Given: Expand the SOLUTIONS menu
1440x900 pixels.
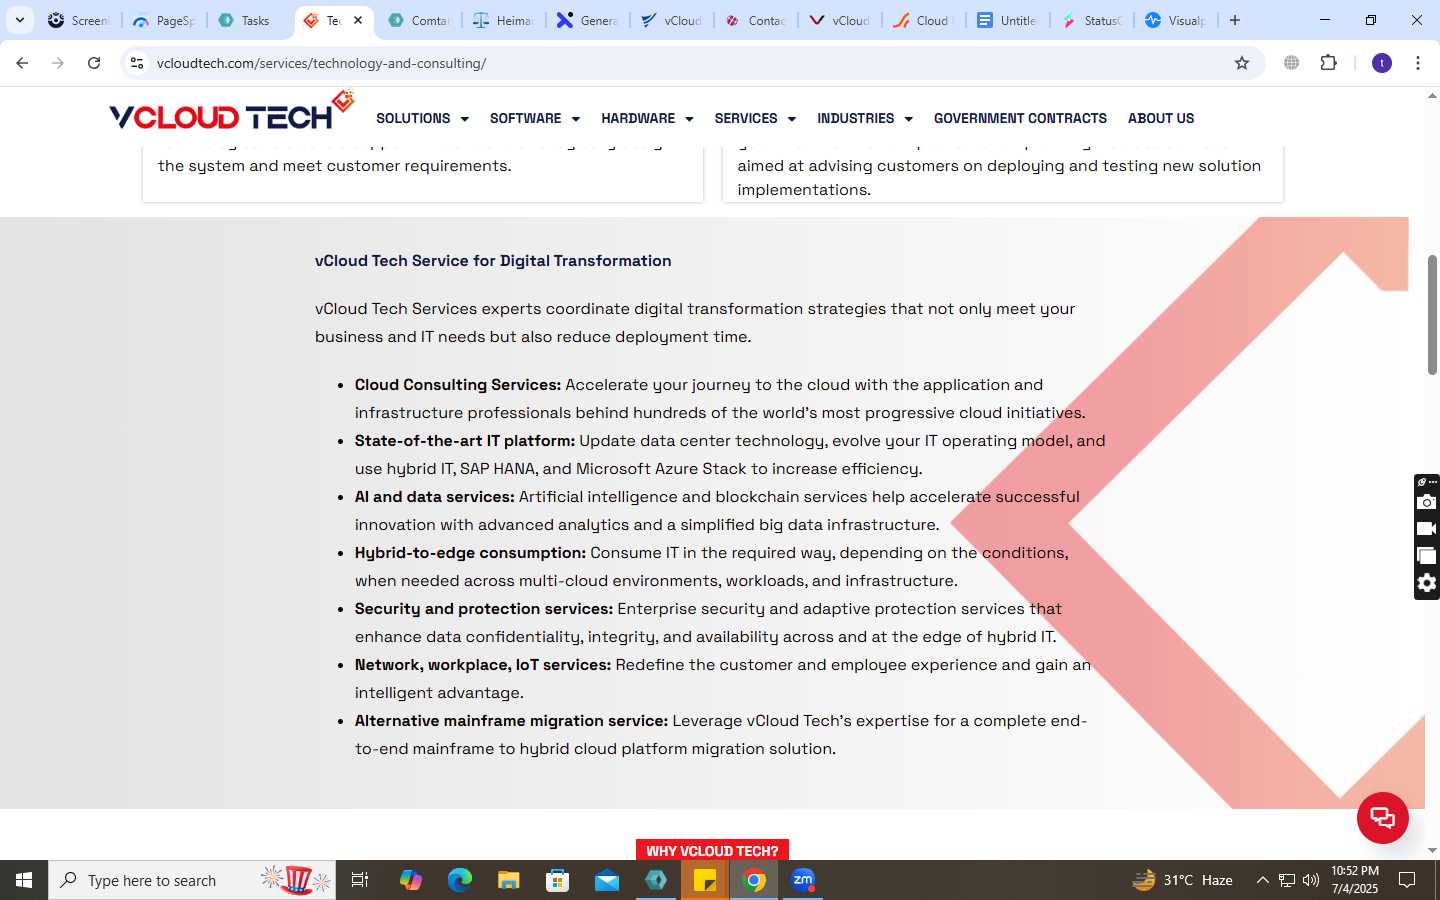Looking at the screenshot, I should click(x=422, y=118).
